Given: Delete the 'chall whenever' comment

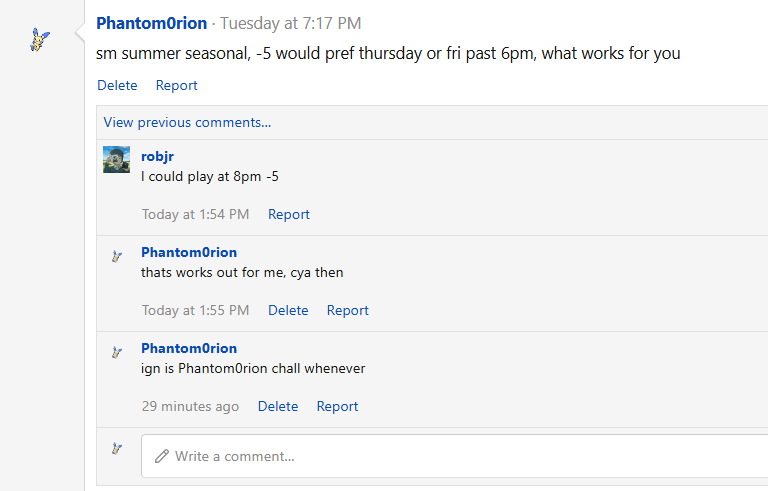Looking at the screenshot, I should pos(278,406).
